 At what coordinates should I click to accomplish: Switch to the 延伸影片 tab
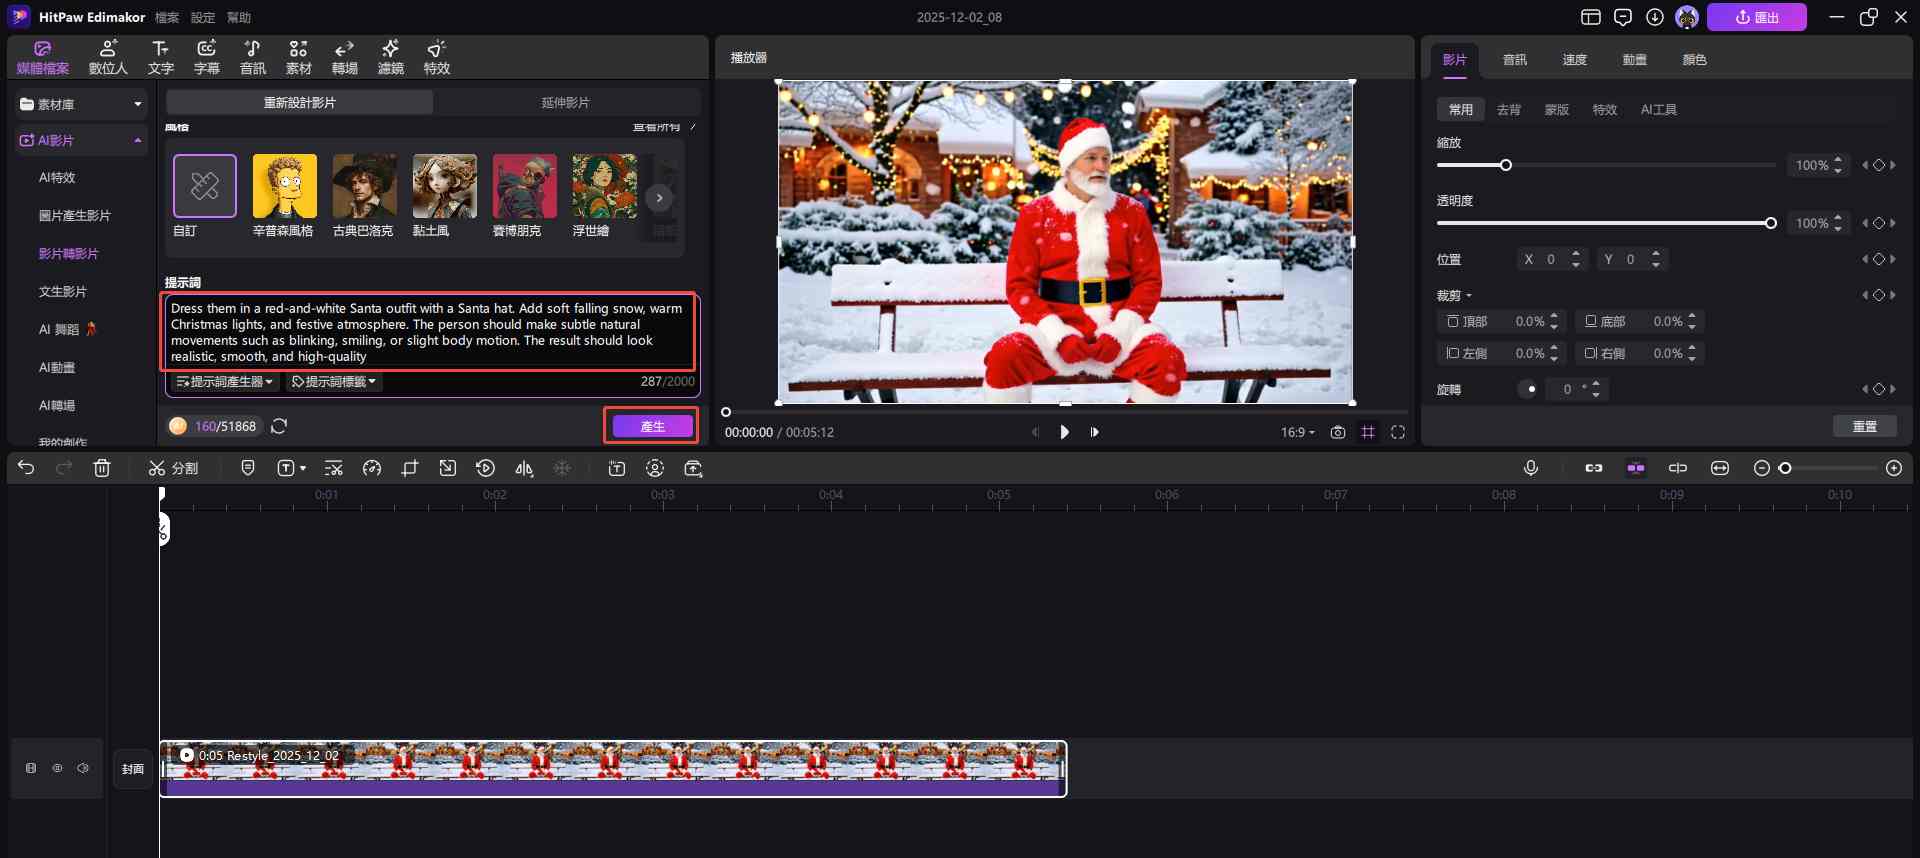(565, 103)
